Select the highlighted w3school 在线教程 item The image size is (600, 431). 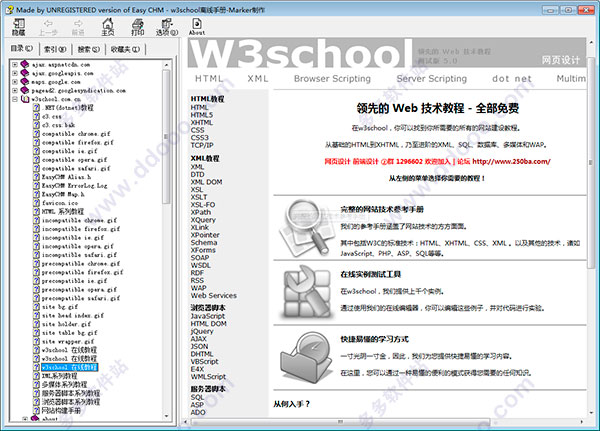70,367
